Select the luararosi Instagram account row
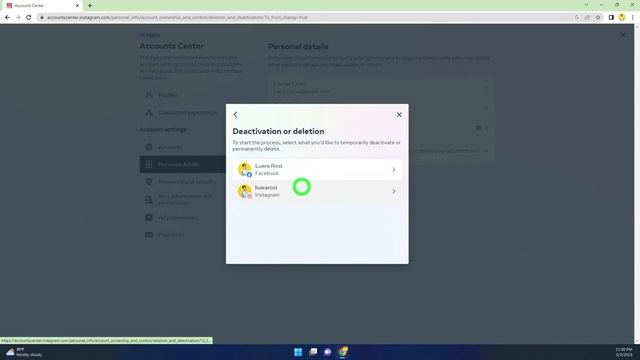640x360 pixels. point(317,191)
